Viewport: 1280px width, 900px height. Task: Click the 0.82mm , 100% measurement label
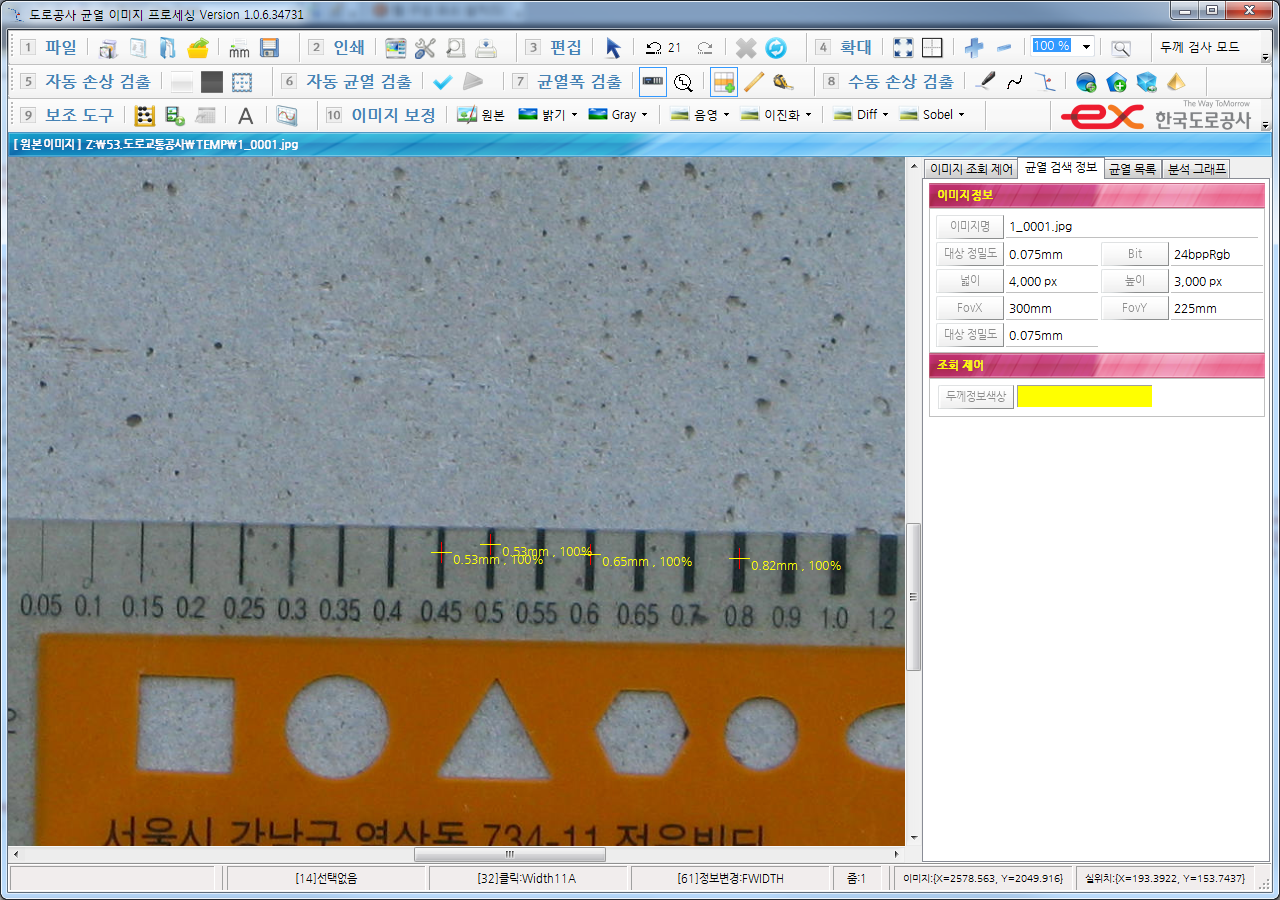pyautogui.click(x=796, y=566)
